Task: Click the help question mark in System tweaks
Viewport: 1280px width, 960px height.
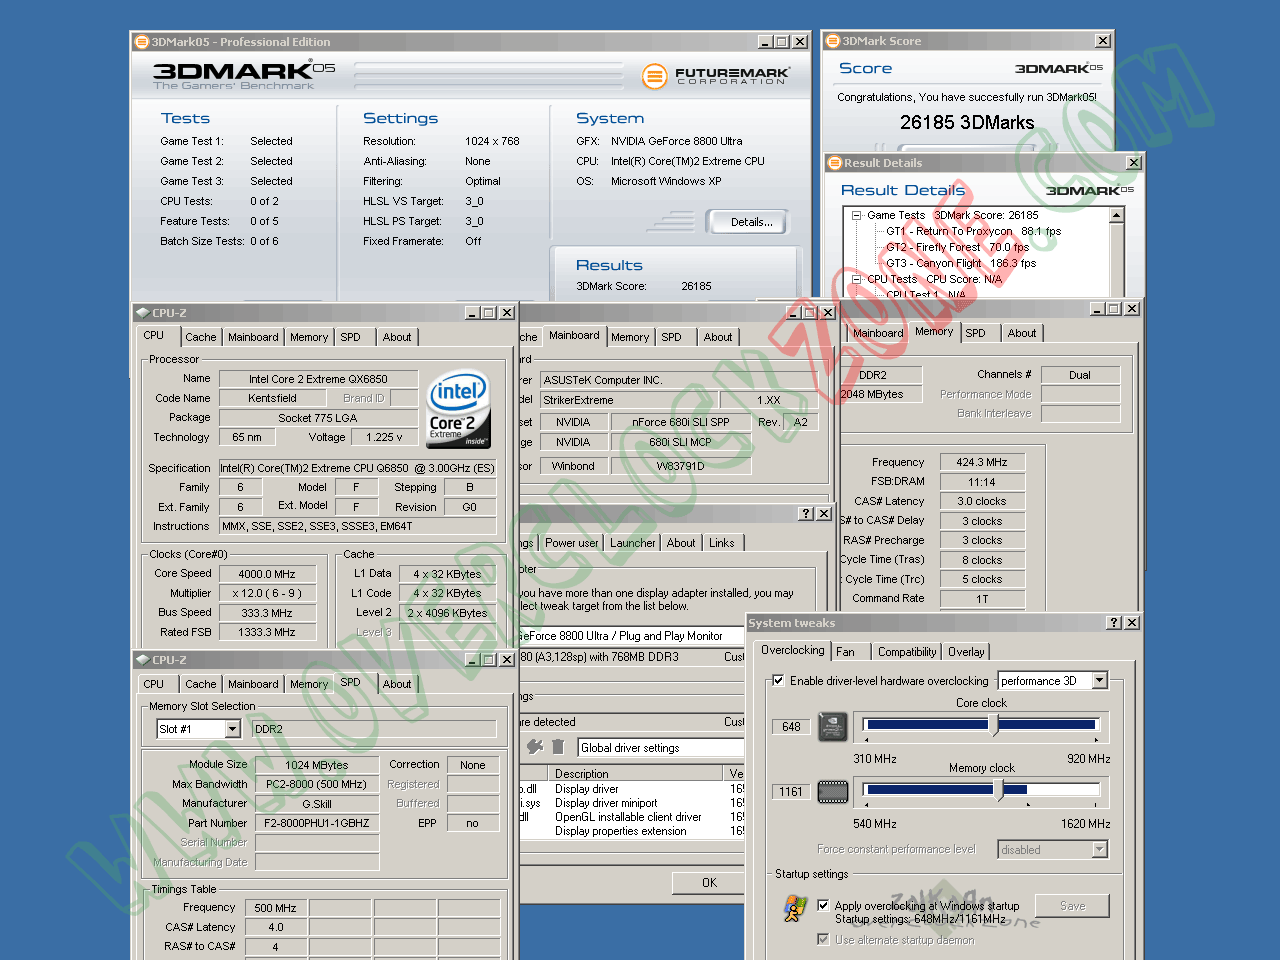Action: point(1114,623)
